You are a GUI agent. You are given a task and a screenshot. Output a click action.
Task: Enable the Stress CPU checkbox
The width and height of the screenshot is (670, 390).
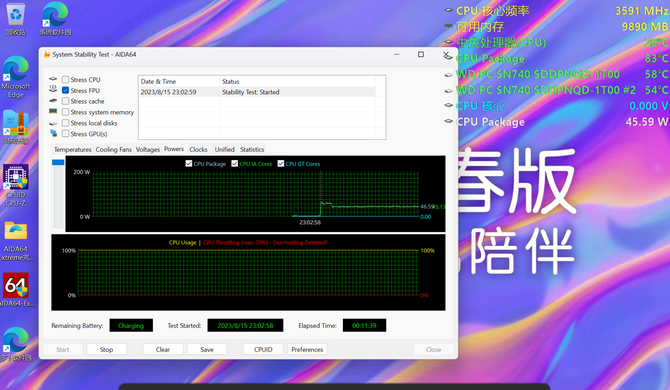click(65, 79)
